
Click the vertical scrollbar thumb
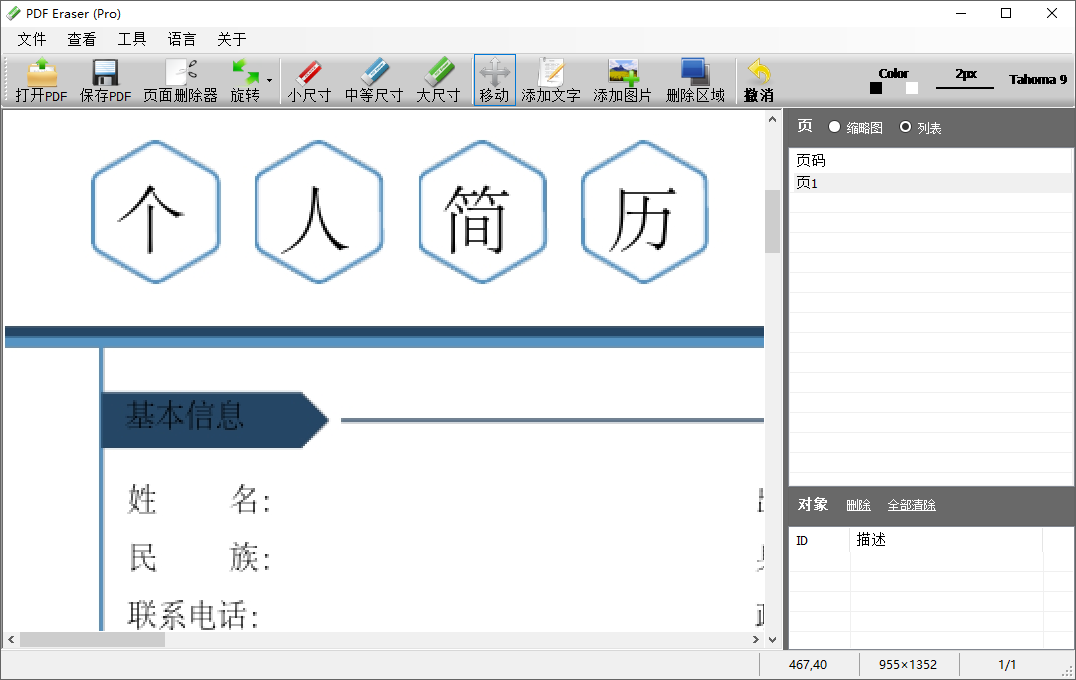pos(772,222)
